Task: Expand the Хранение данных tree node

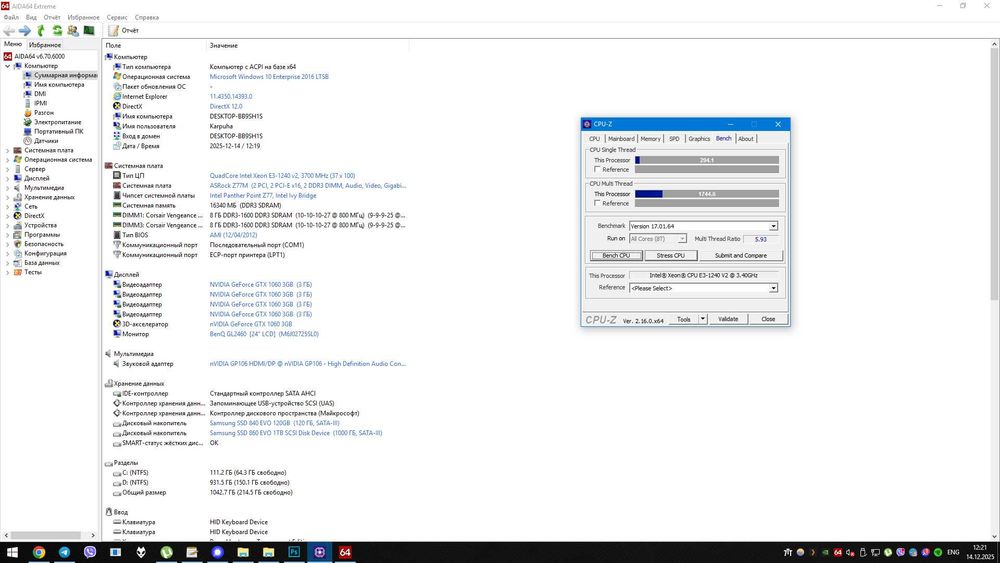Action: click(8, 197)
